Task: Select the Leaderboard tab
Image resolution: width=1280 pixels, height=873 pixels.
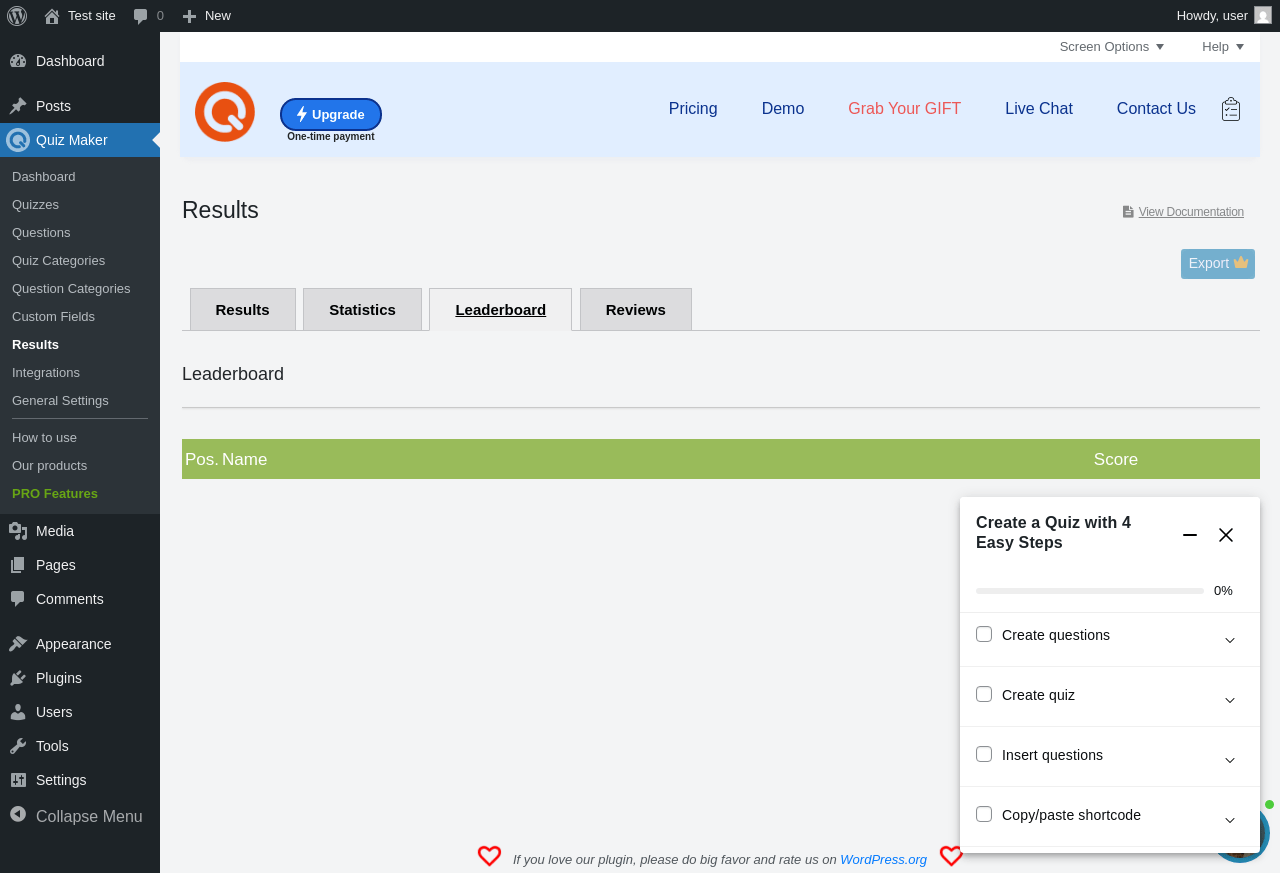Action: 500,309
